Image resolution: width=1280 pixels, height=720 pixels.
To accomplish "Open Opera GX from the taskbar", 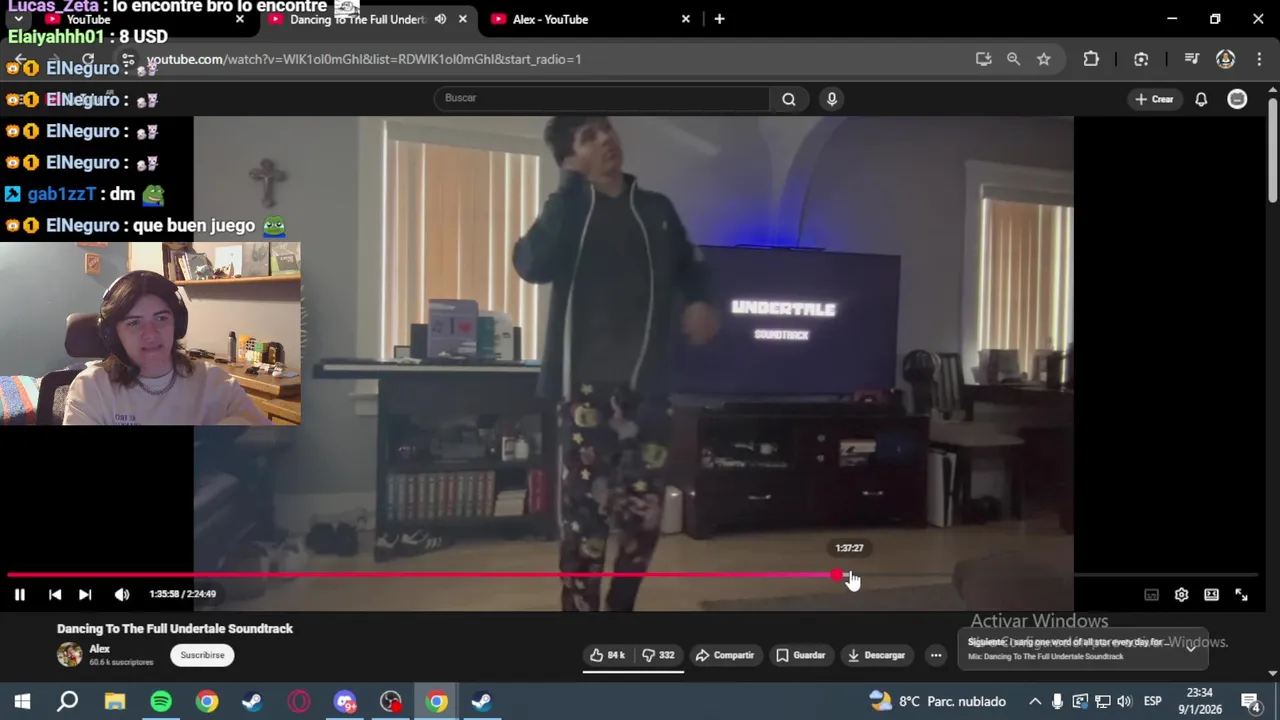I will coord(299,701).
